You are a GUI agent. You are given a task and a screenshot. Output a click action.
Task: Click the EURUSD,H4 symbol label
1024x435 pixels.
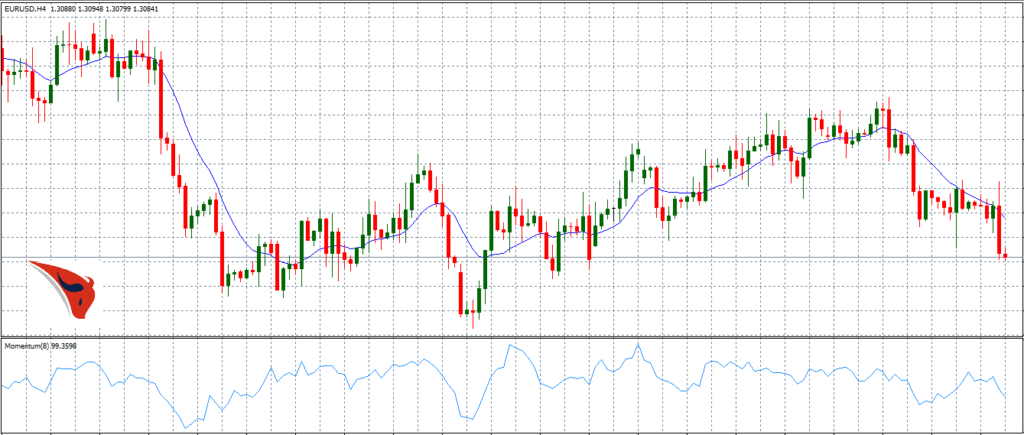click(24, 7)
